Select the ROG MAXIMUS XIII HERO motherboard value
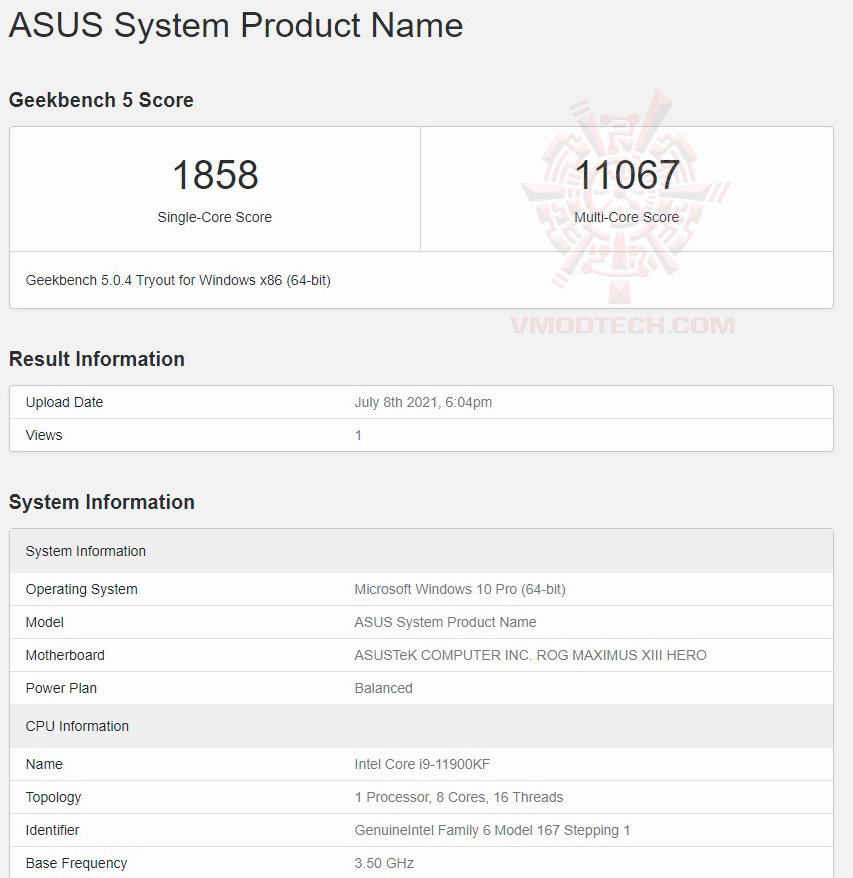Screen dimensions: 853x878 pyautogui.click(x=530, y=655)
